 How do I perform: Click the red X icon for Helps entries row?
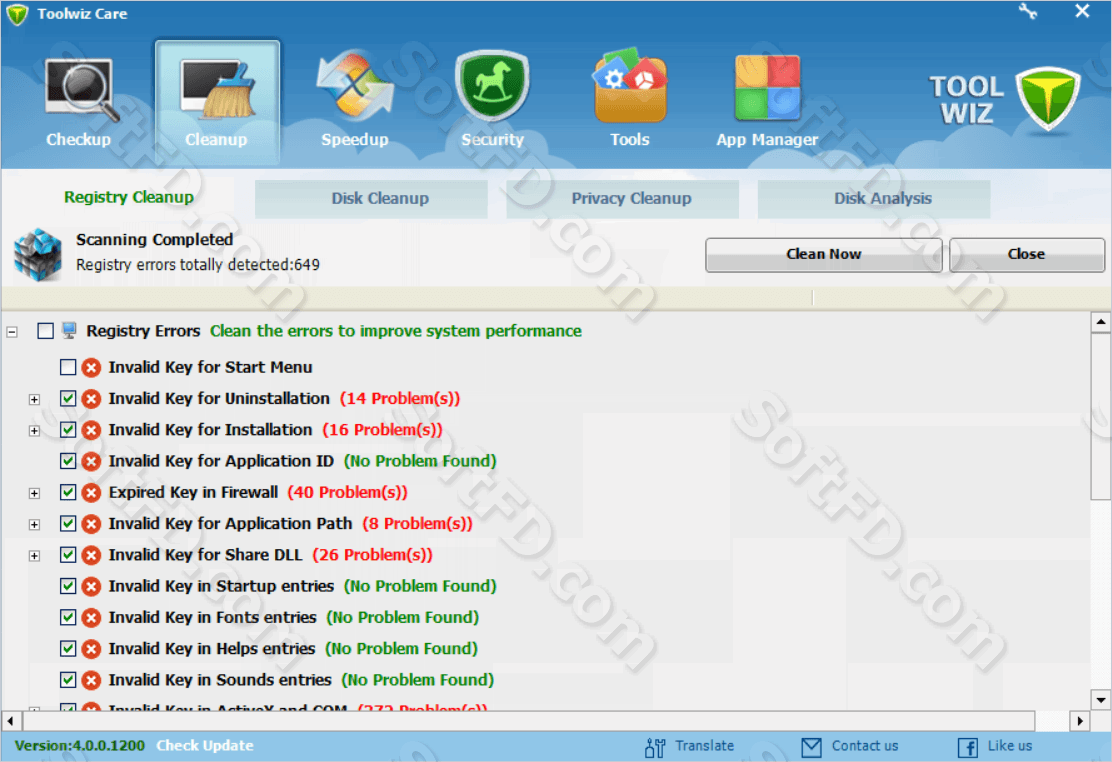click(91, 648)
